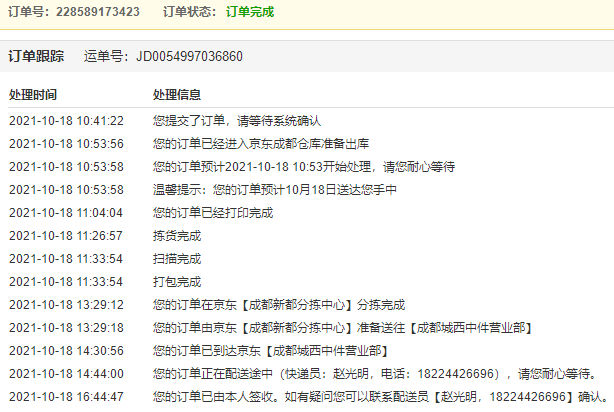Screen dimensions: 614x412
Task: Click the 京东成都仓库准备出库 entry
Action: coord(261,144)
